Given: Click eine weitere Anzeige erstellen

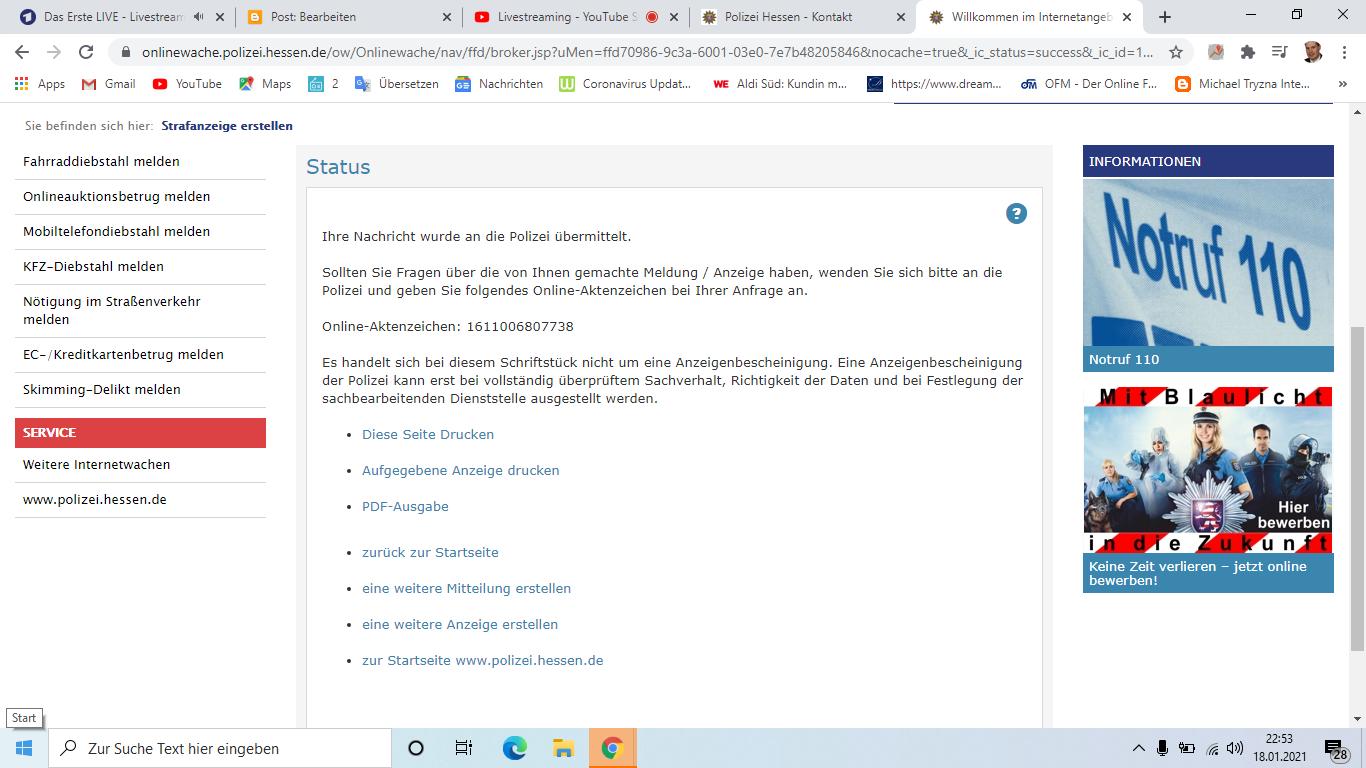Looking at the screenshot, I should point(460,625).
